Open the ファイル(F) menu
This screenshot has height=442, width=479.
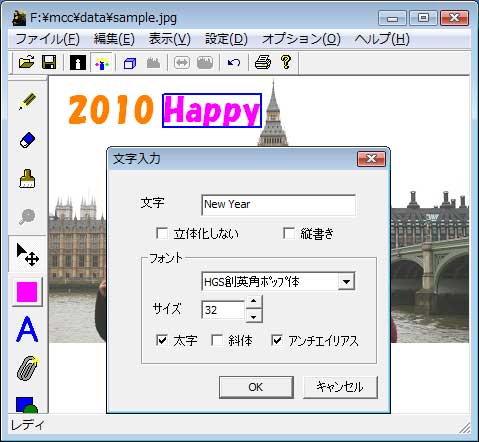coord(48,39)
